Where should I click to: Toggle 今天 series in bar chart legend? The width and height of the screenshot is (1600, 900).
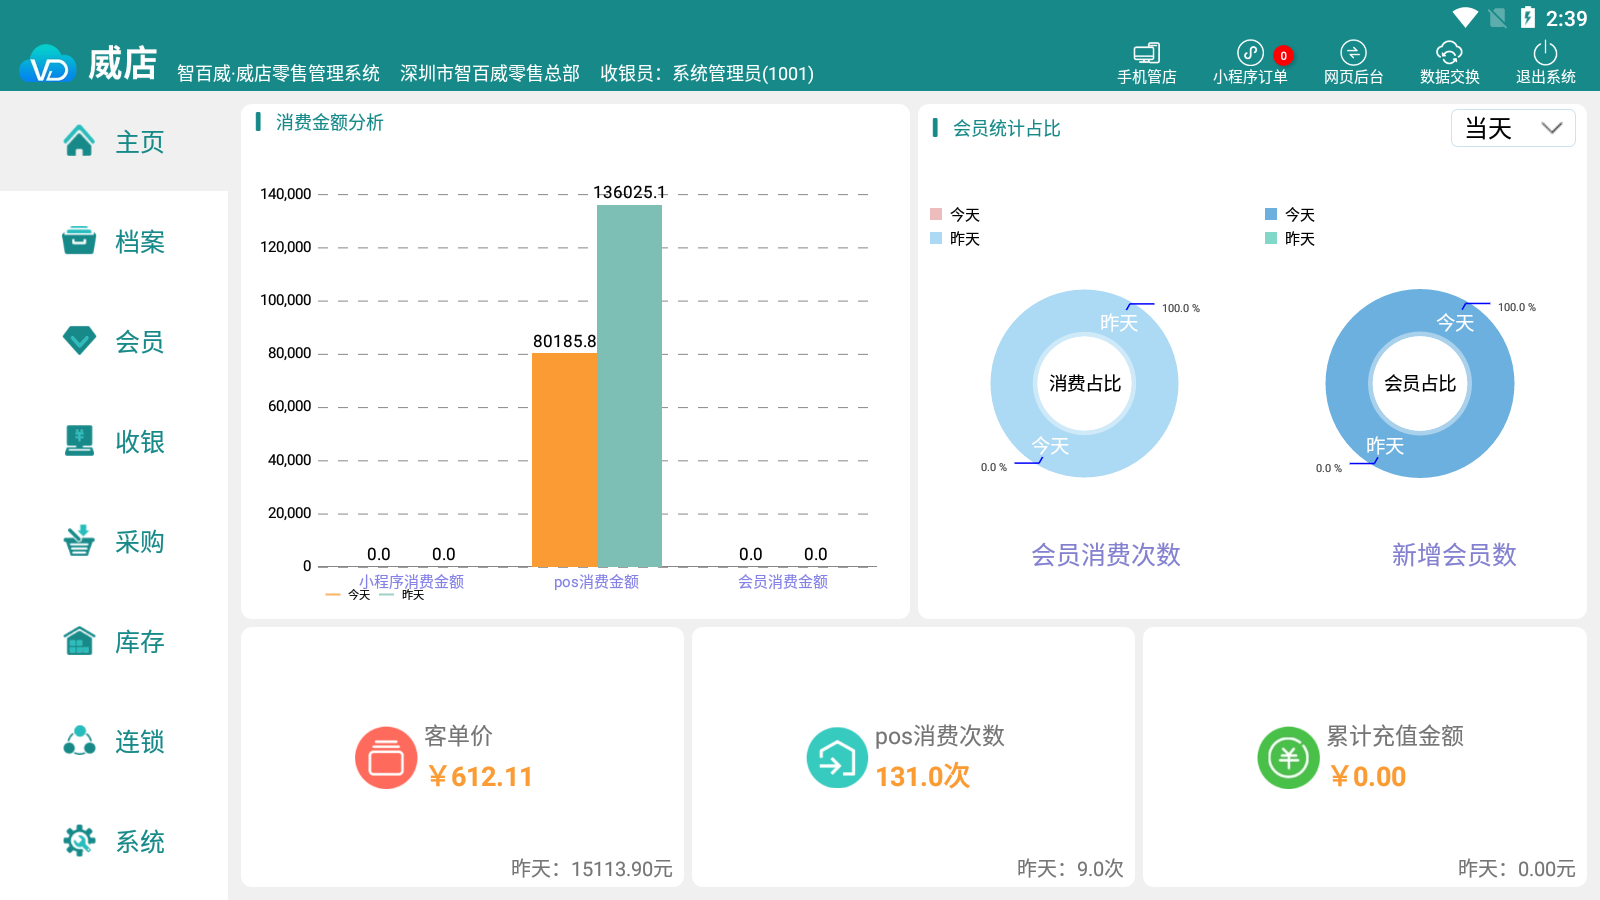(x=348, y=595)
